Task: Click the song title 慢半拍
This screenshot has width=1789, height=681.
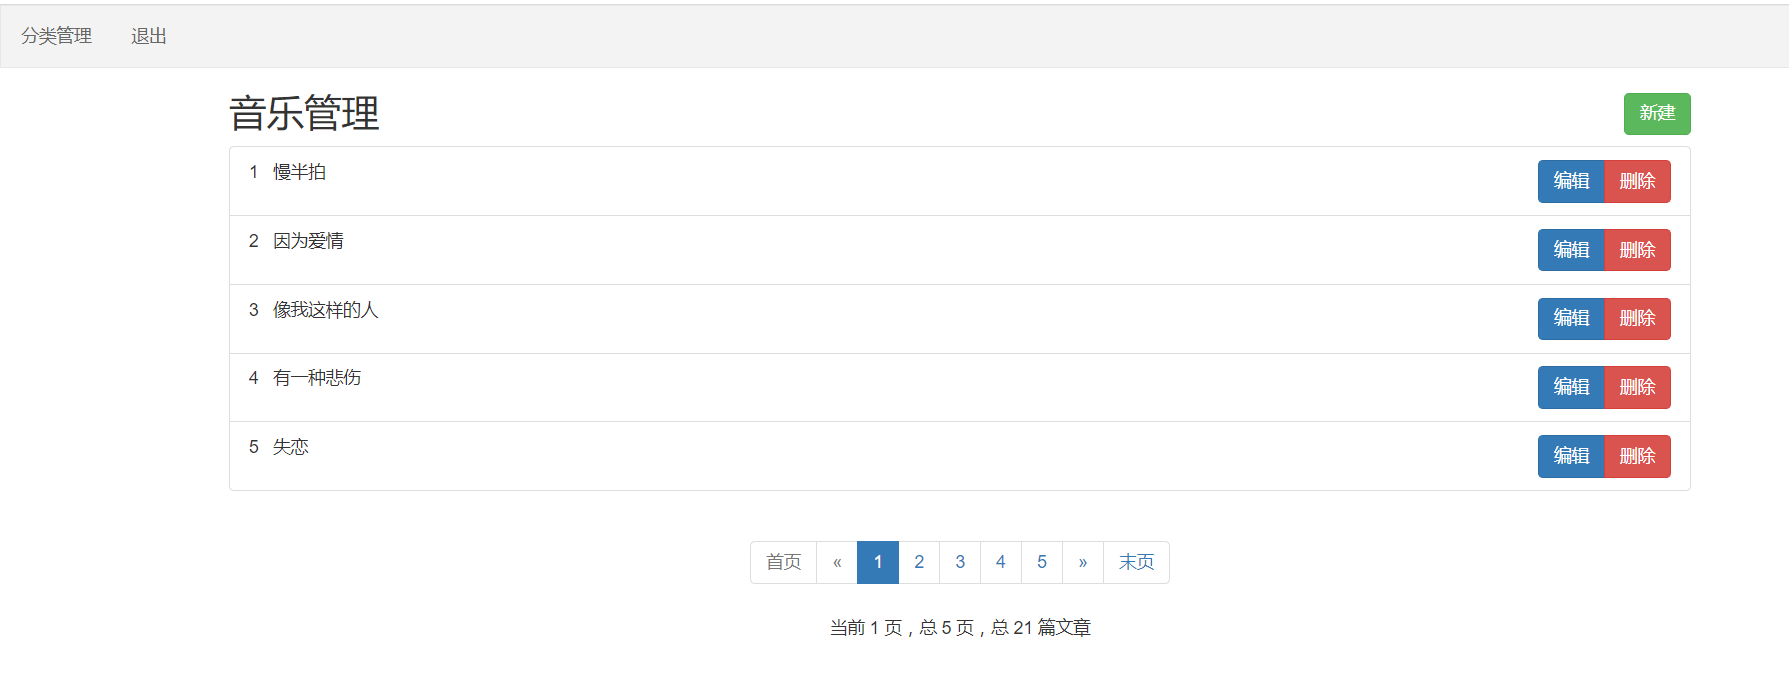Action: [x=299, y=172]
